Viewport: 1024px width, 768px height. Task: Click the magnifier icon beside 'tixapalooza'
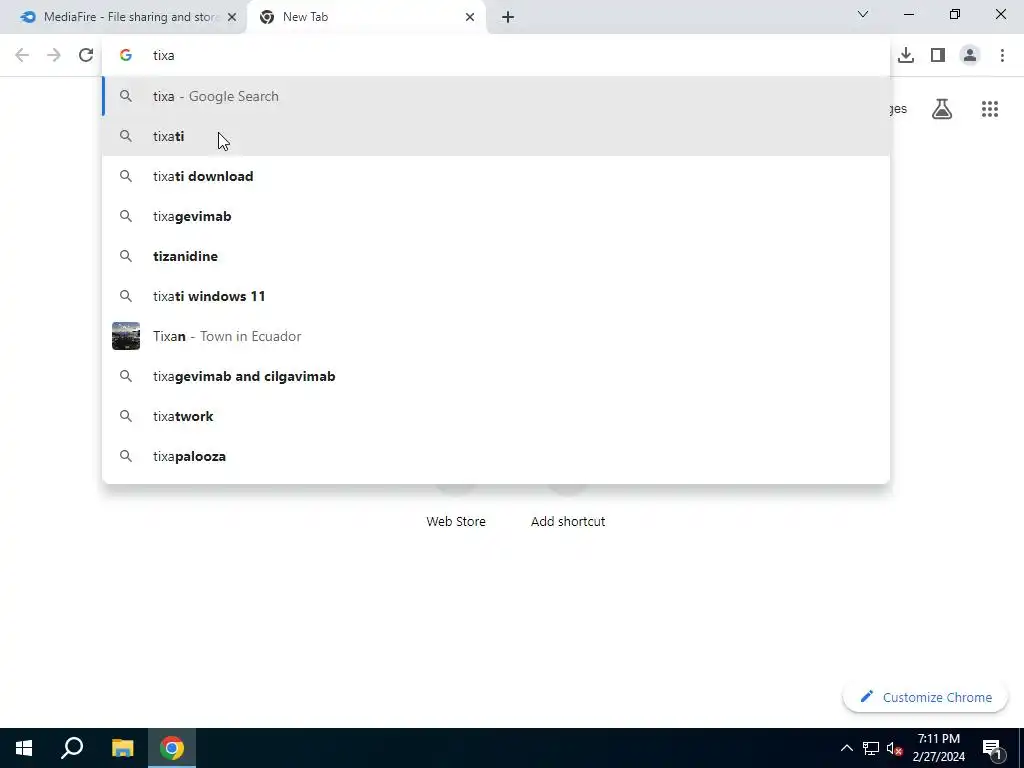point(126,456)
